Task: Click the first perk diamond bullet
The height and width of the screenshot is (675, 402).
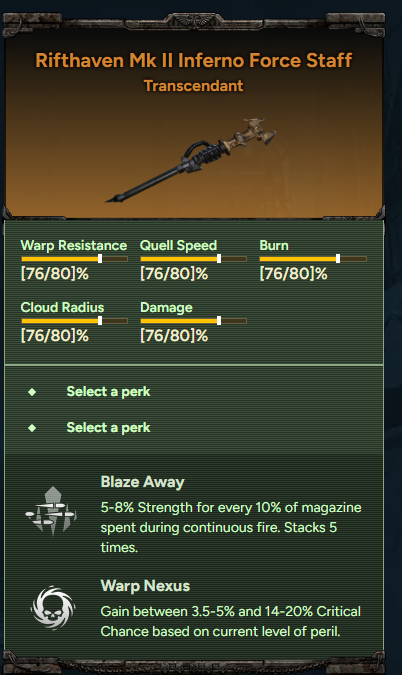Action: (32, 392)
